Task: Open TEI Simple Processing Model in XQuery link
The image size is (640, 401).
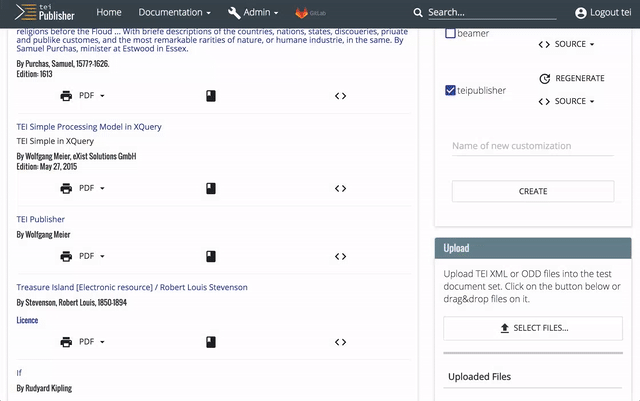Action: point(89,127)
